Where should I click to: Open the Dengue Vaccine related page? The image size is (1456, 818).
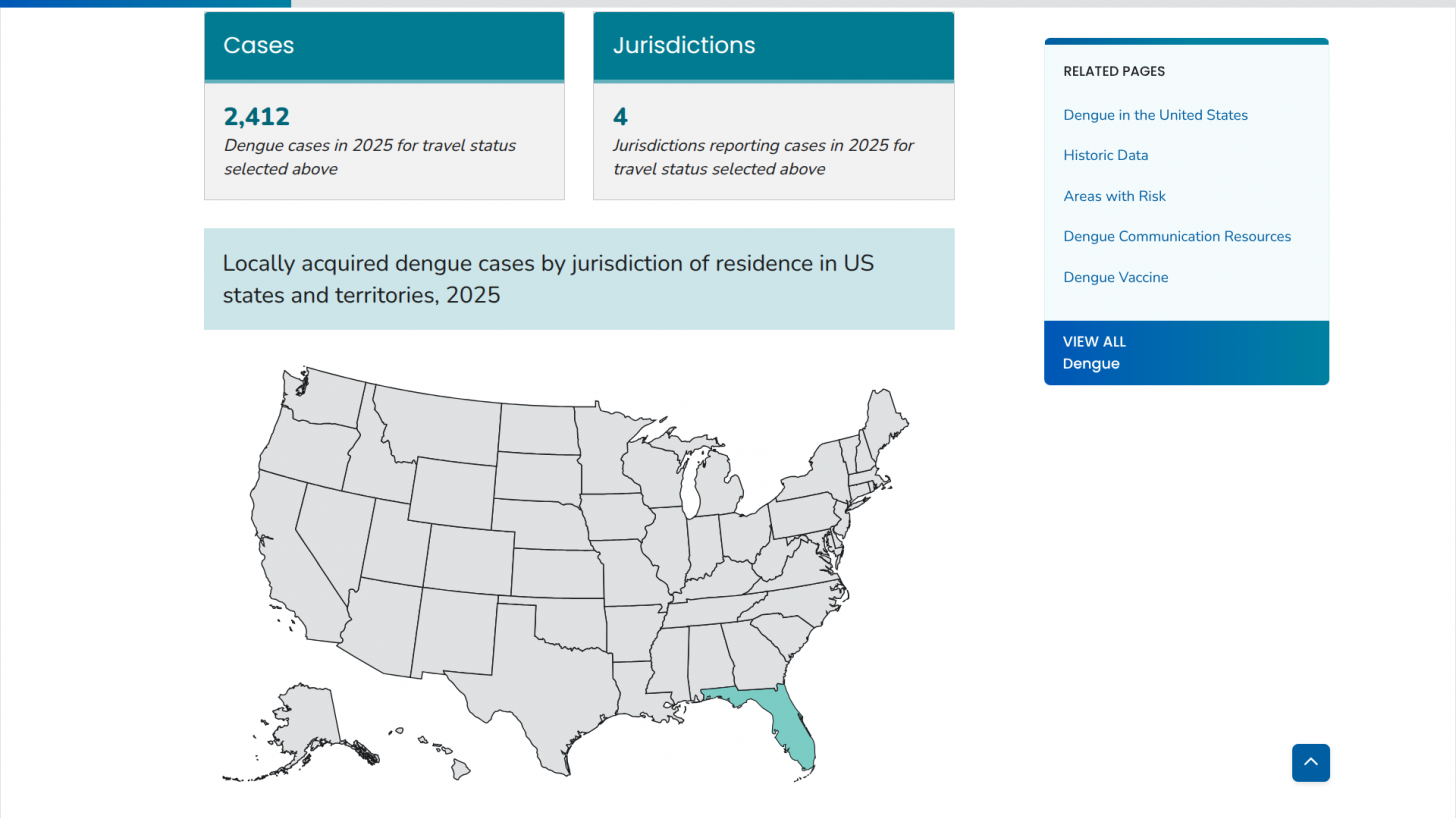[x=1115, y=277]
